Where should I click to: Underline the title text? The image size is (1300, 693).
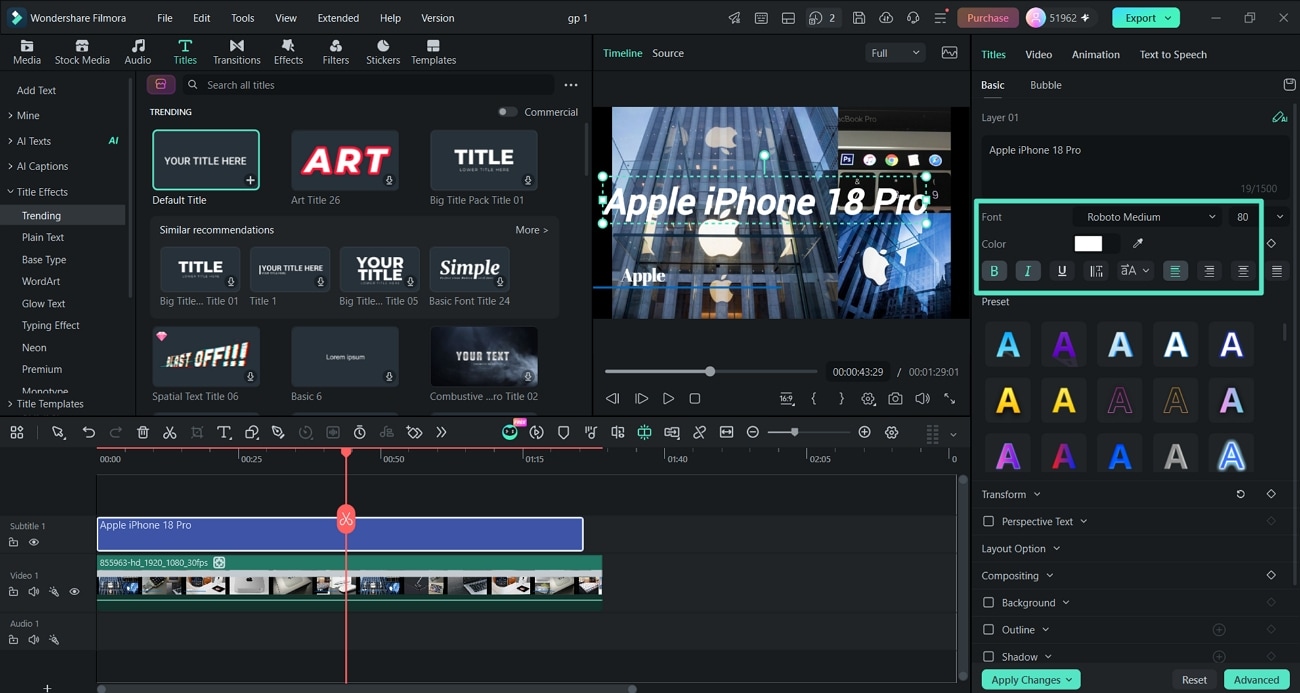coord(1062,271)
